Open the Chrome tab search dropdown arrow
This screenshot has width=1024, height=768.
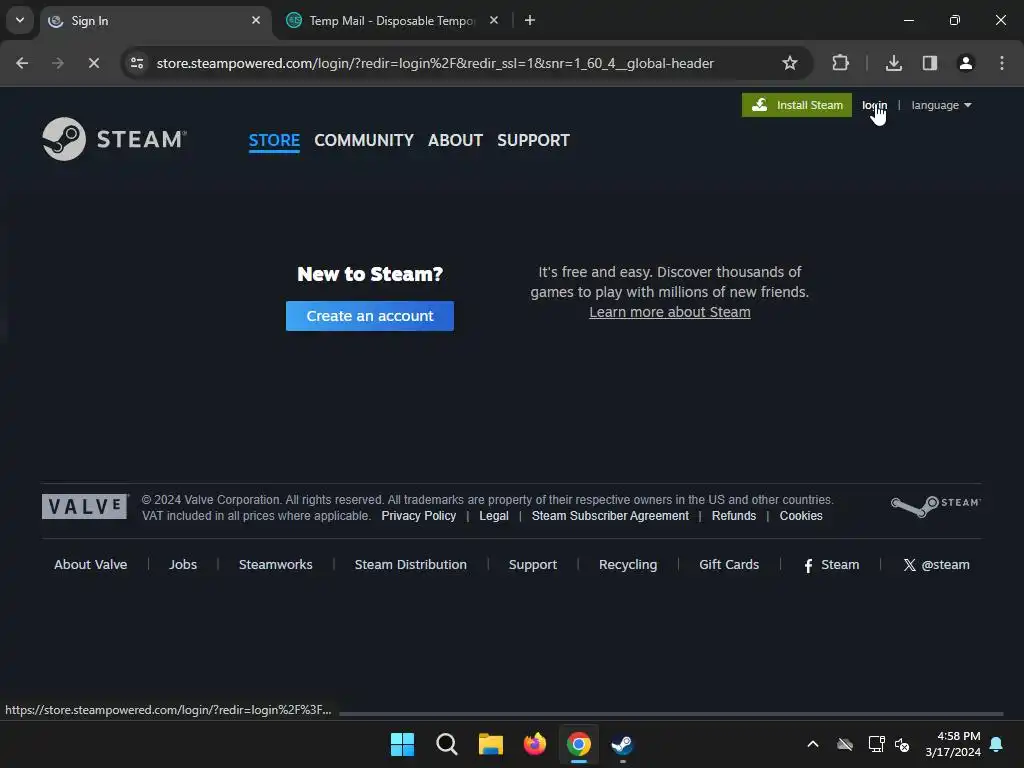[x=20, y=20]
